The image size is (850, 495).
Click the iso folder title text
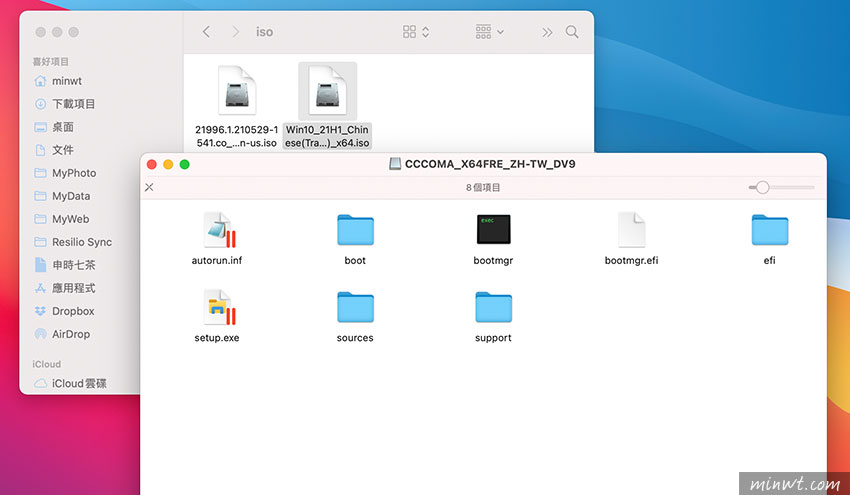click(265, 32)
